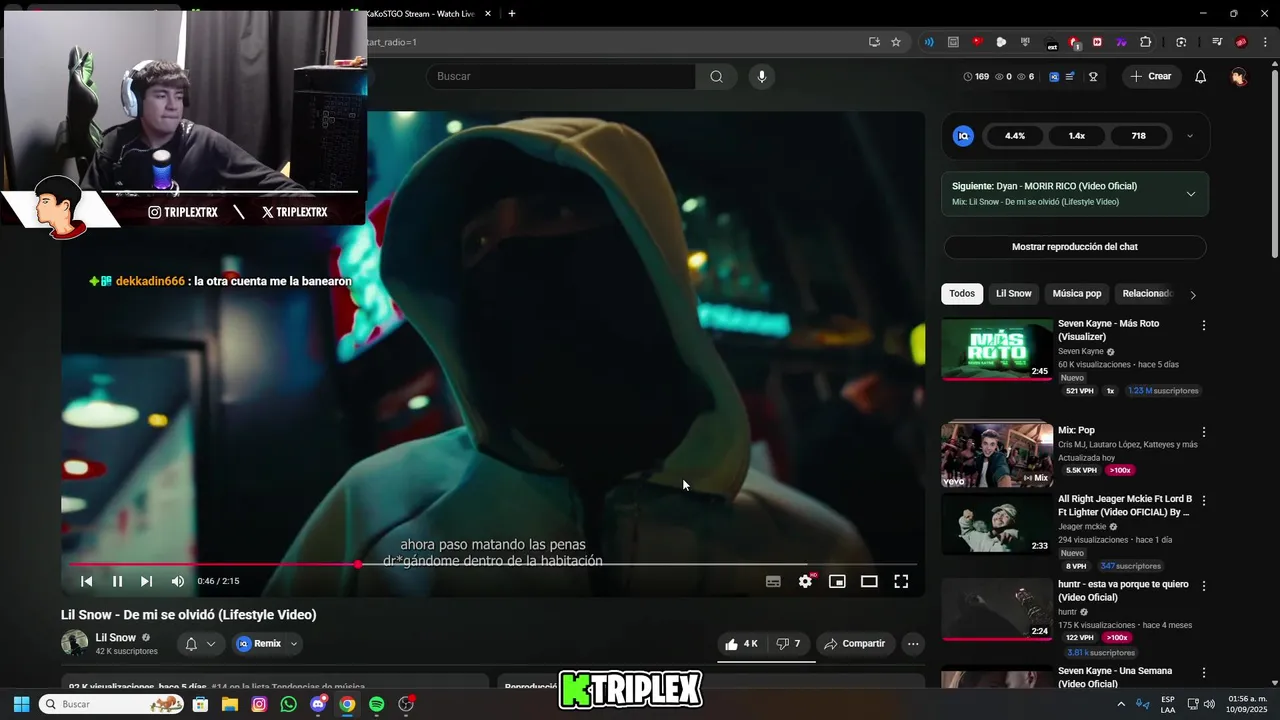The height and width of the screenshot is (720, 1280).
Task: Click the vidIQ trophy icon
Action: coord(1094,76)
